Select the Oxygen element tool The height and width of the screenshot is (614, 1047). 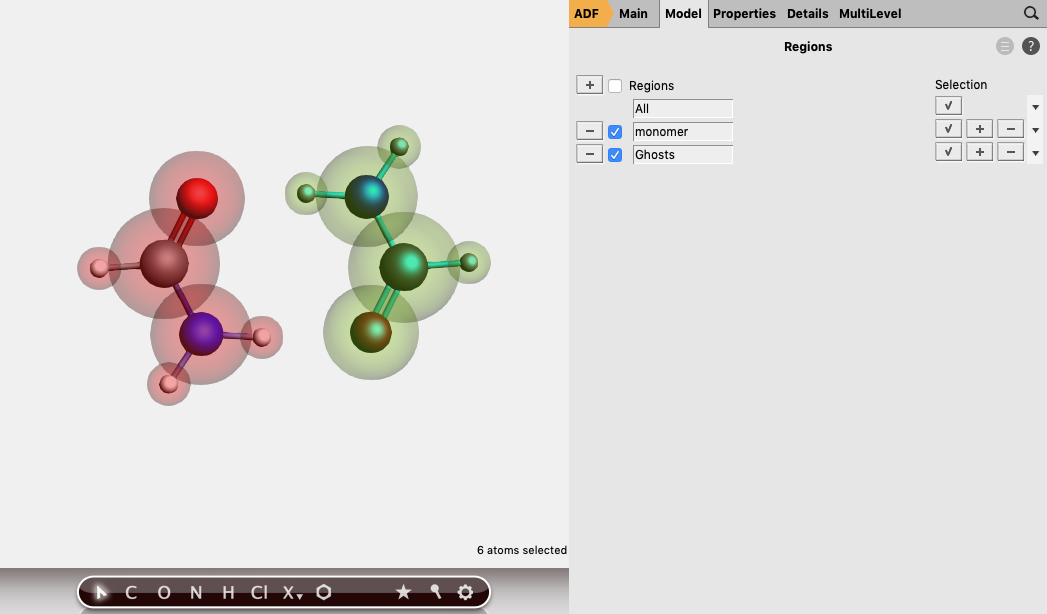tap(162, 592)
